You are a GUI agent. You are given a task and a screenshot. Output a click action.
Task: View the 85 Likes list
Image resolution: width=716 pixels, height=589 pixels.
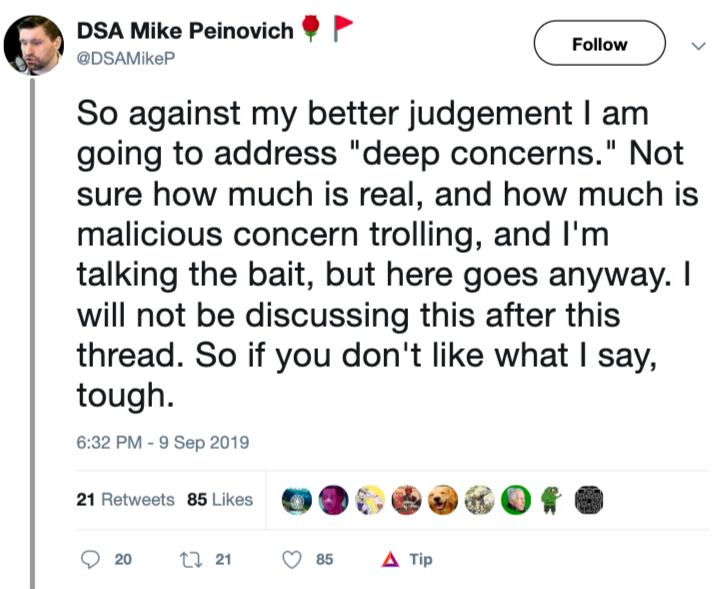point(220,499)
